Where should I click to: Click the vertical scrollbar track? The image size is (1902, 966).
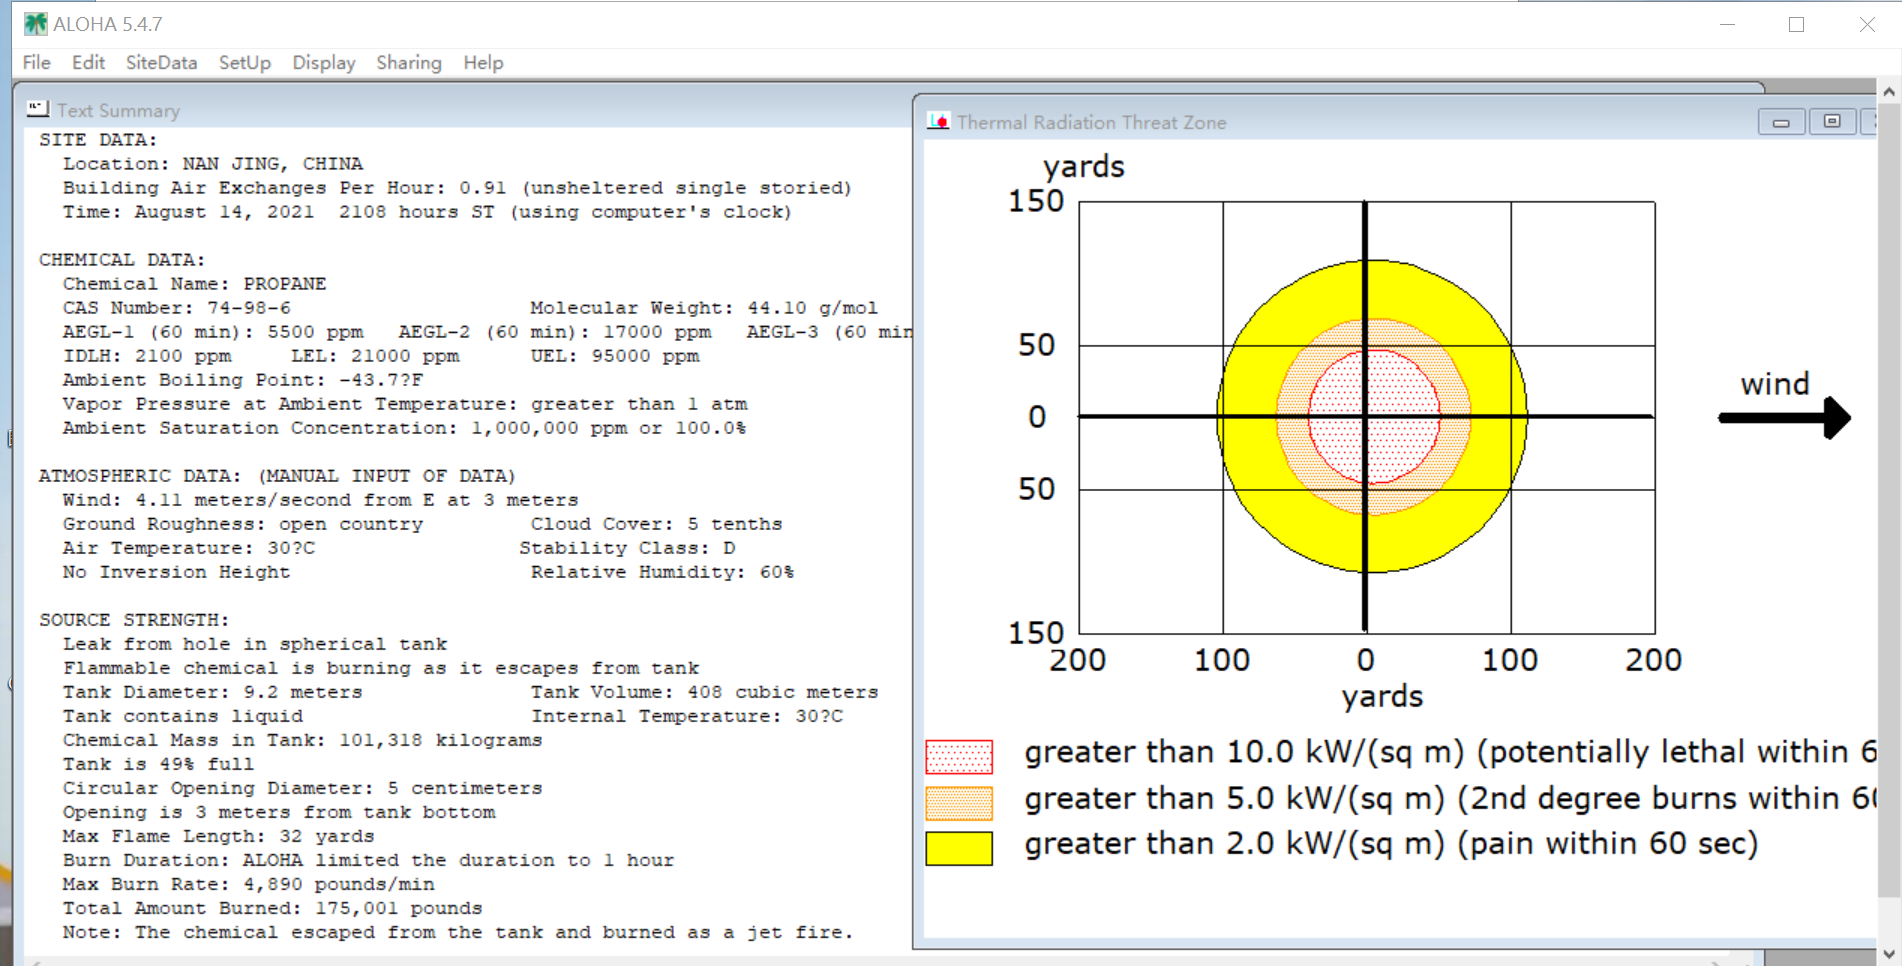[x=1889, y=522]
